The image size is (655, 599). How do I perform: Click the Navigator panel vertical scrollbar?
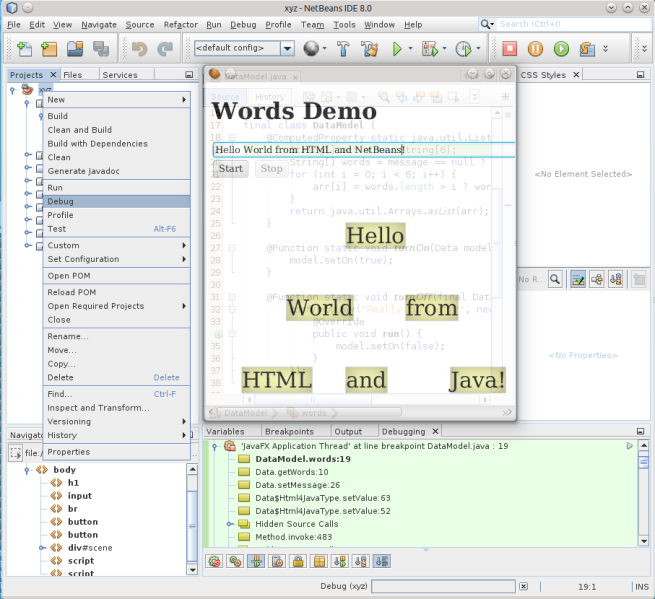pos(192,520)
